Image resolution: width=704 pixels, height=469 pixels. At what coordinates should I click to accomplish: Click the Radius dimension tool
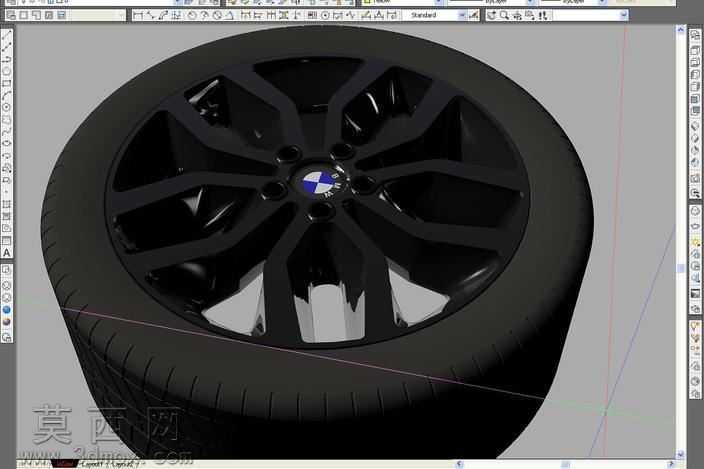point(192,16)
